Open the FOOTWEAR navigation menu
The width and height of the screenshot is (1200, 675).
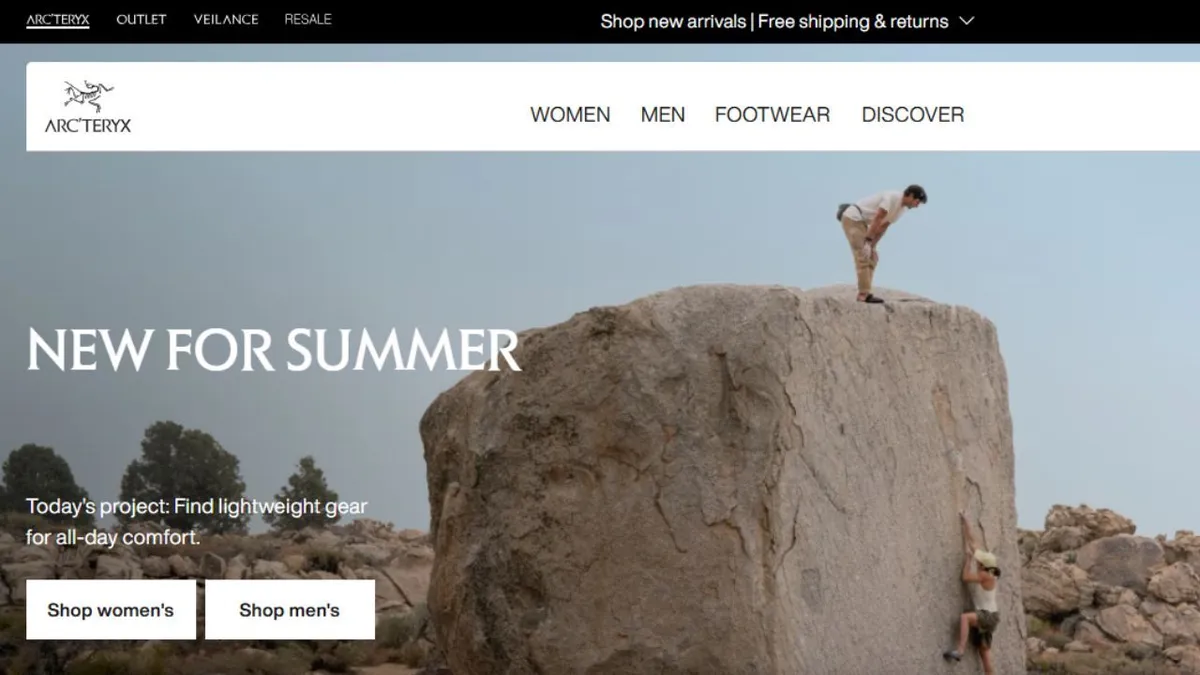coord(772,115)
